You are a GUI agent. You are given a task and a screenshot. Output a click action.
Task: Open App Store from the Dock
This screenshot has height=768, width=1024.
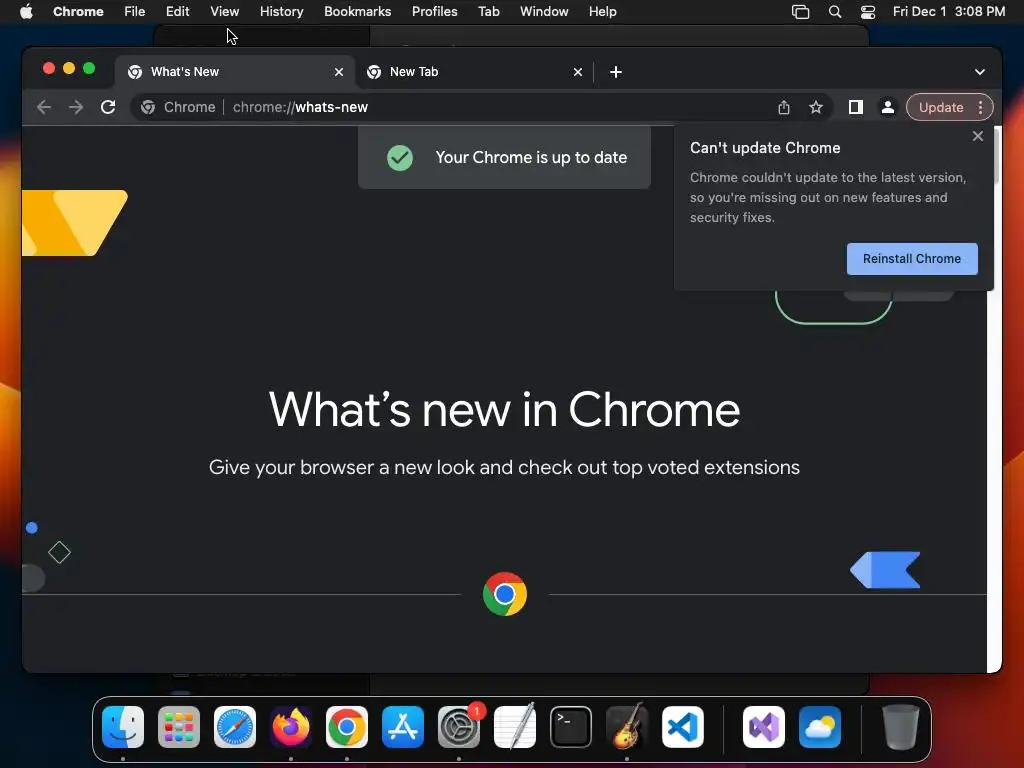[x=403, y=727]
